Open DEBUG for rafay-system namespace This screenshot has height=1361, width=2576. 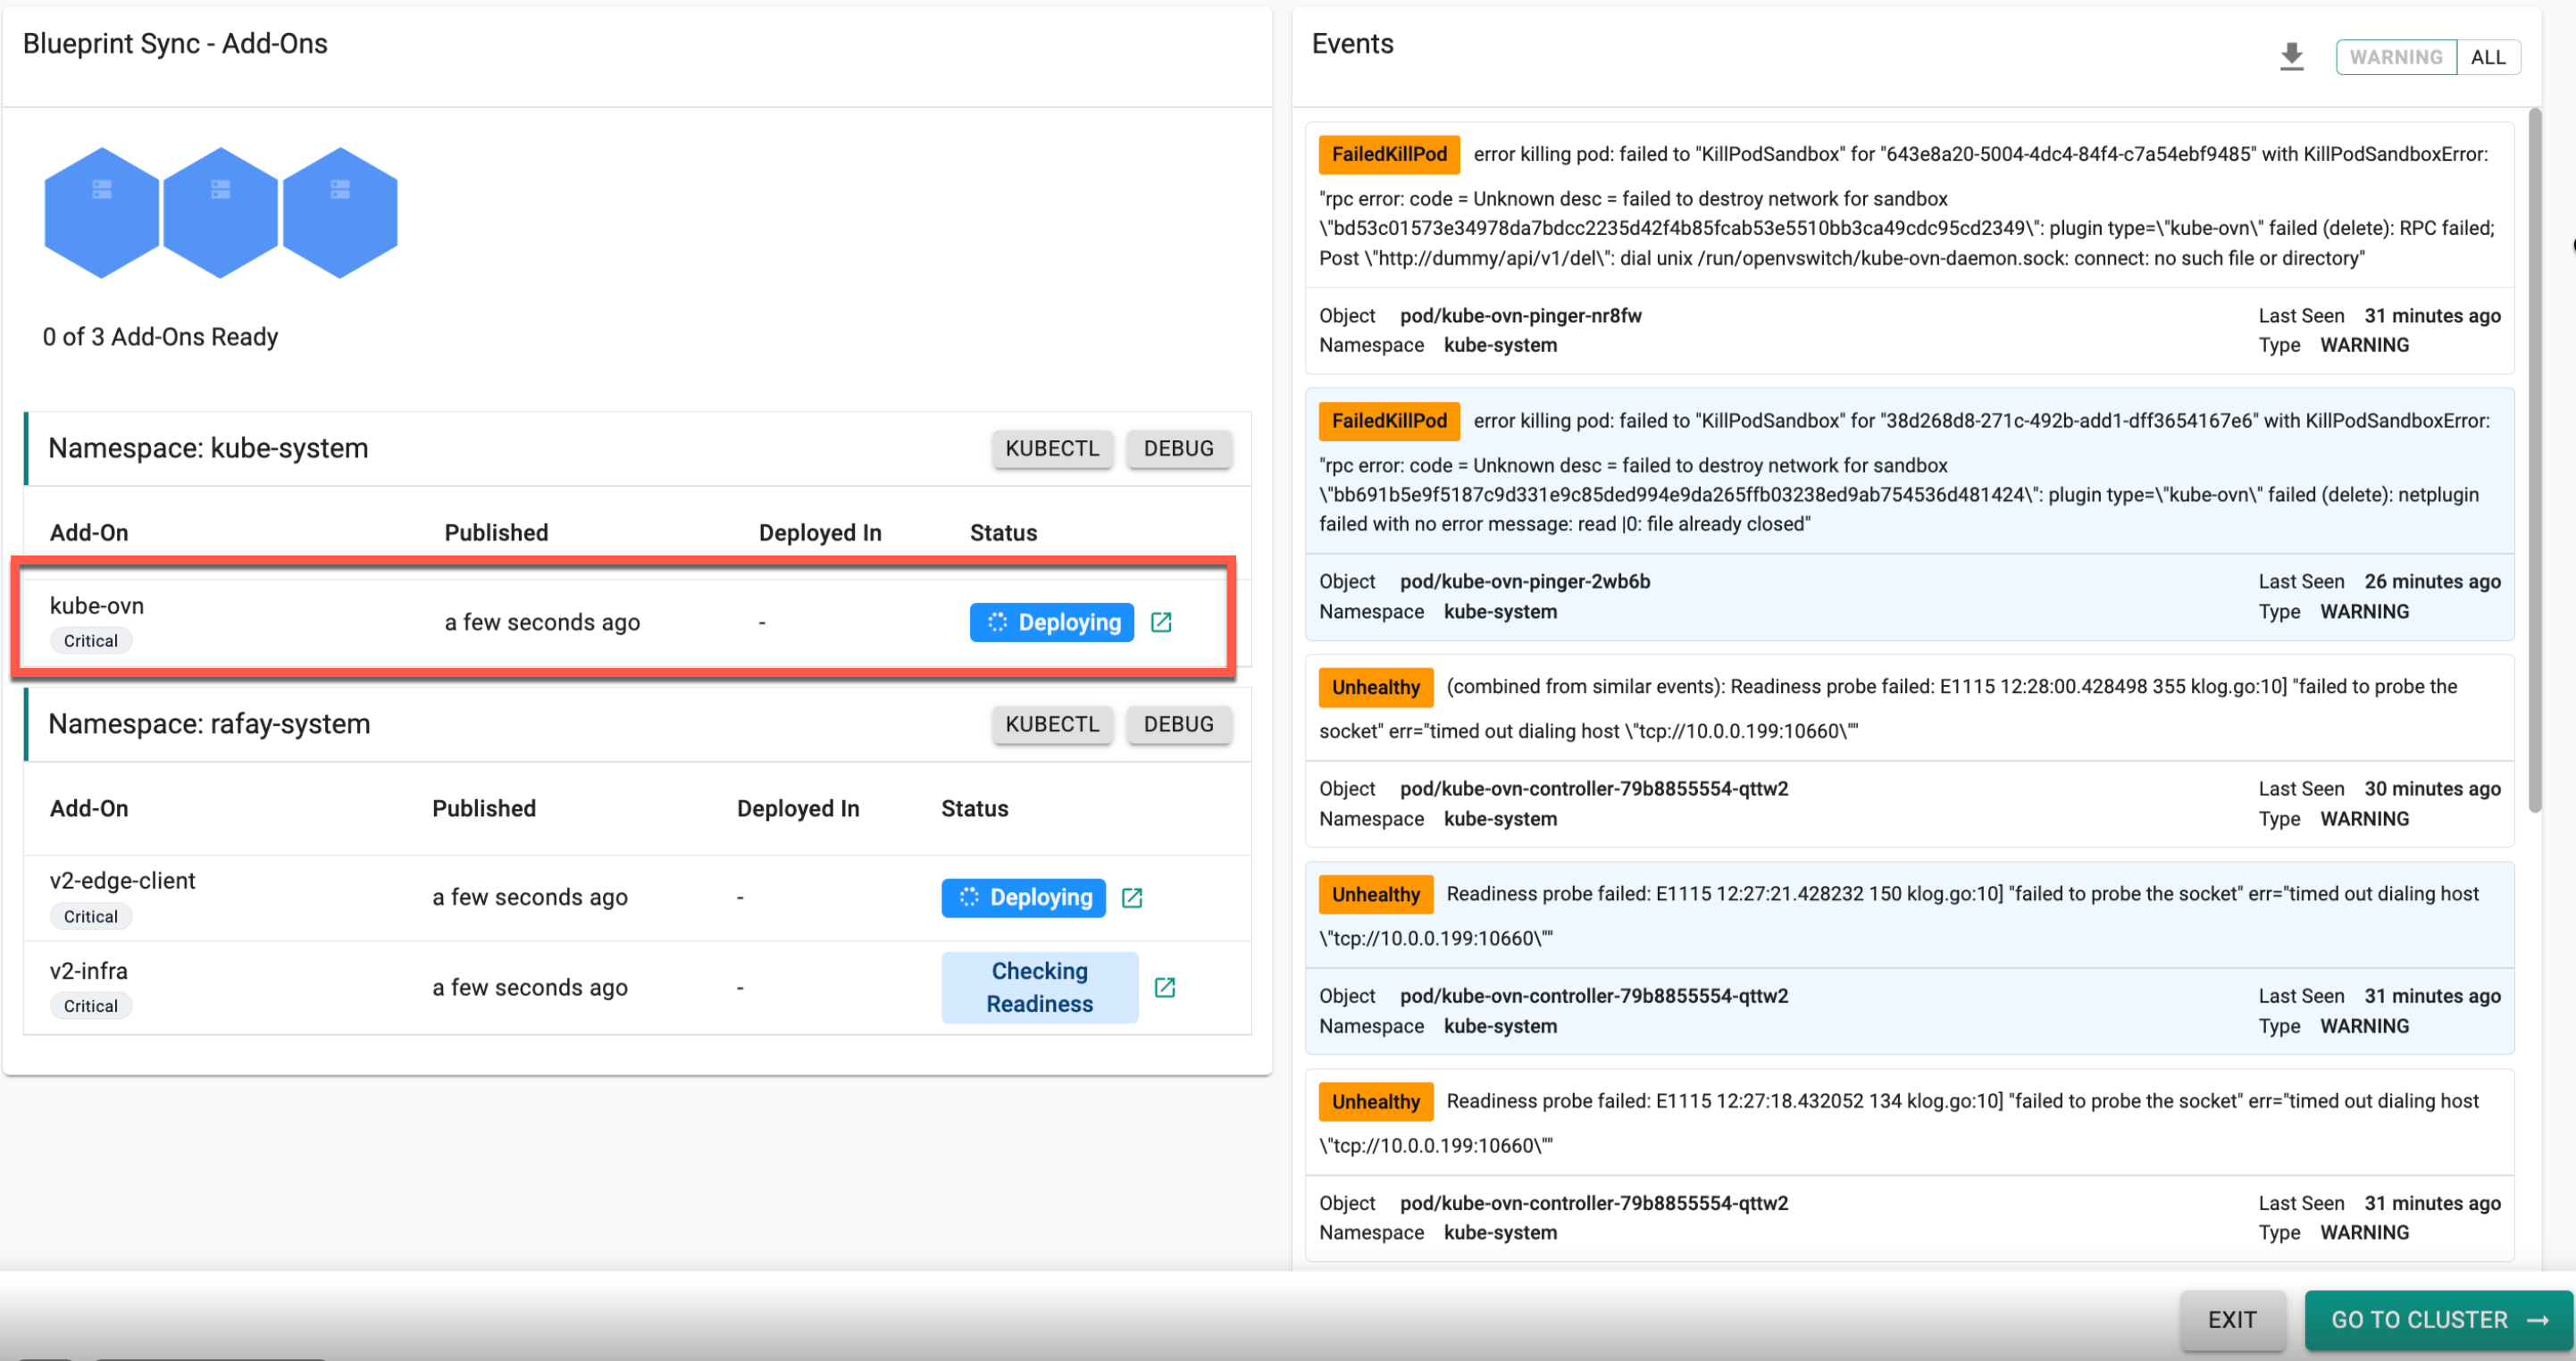[1179, 724]
